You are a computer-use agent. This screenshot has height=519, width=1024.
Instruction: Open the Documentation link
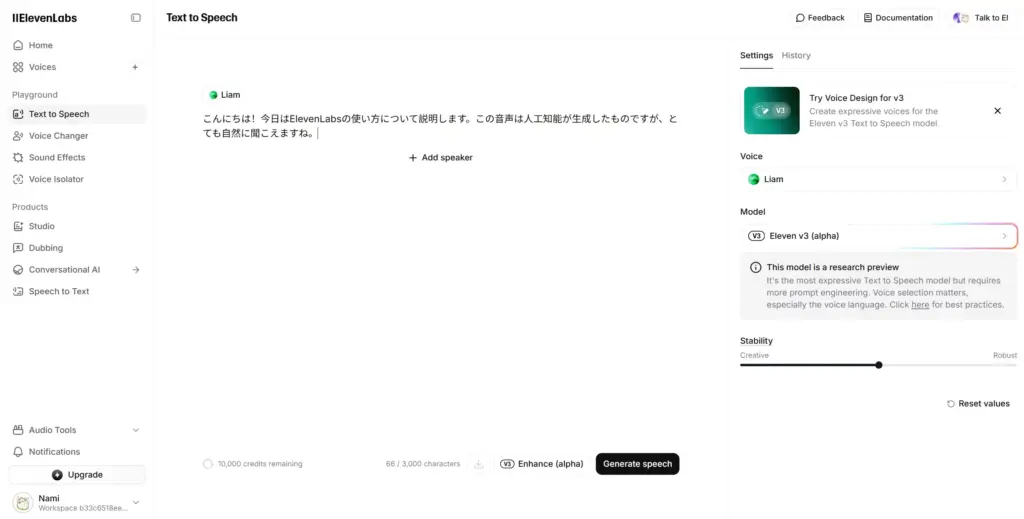[898, 18]
